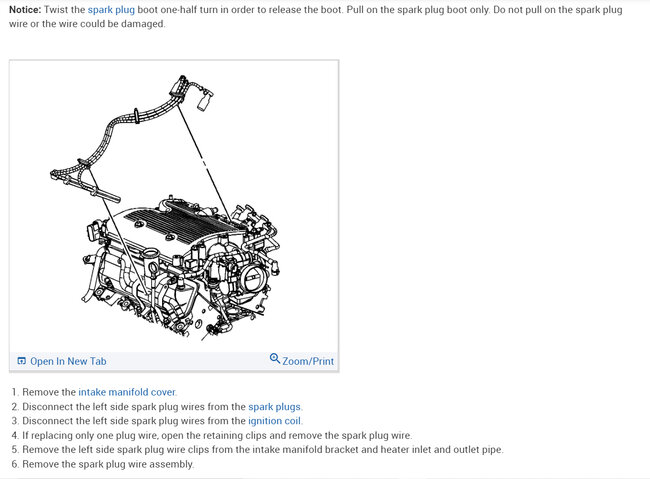Click the bold 'Notice:' label
Viewport: 650px width, 479px height.
point(25,10)
